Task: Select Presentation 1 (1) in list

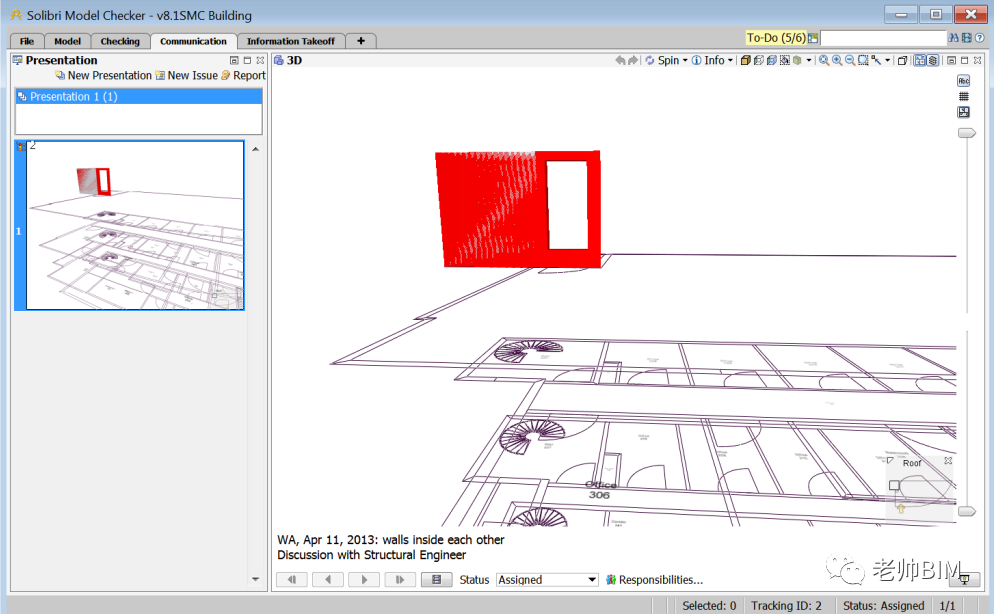Action: 139,96
